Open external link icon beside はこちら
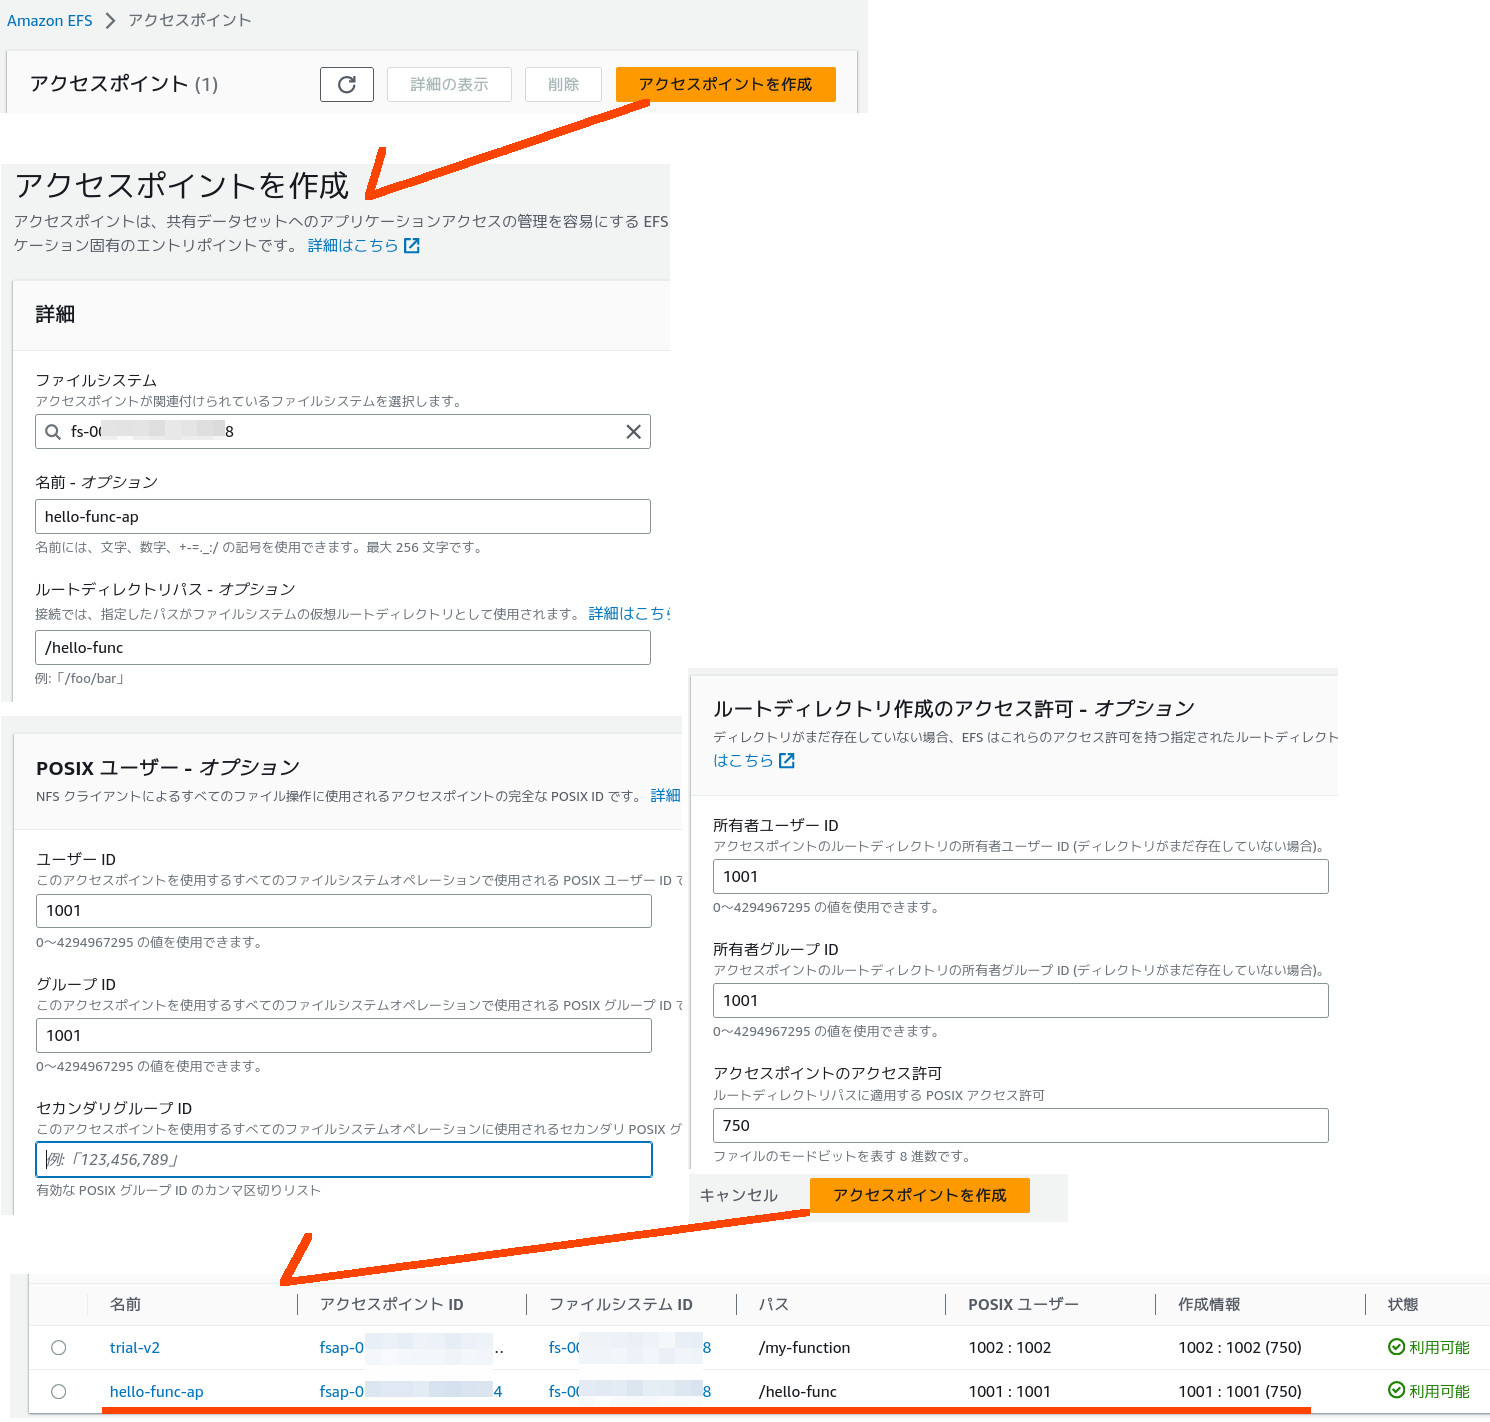The width and height of the screenshot is (1490, 1422). point(786,761)
